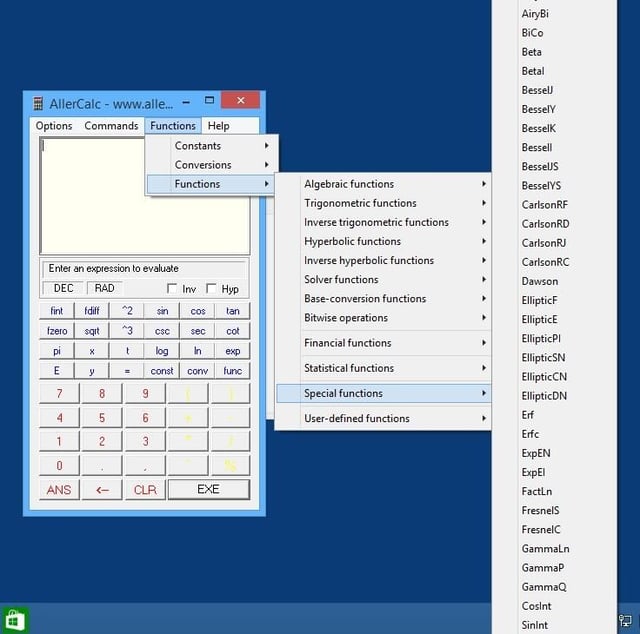The width and height of the screenshot is (640, 634).
Task: Toggle the RAD angle mode
Action: tap(104, 288)
